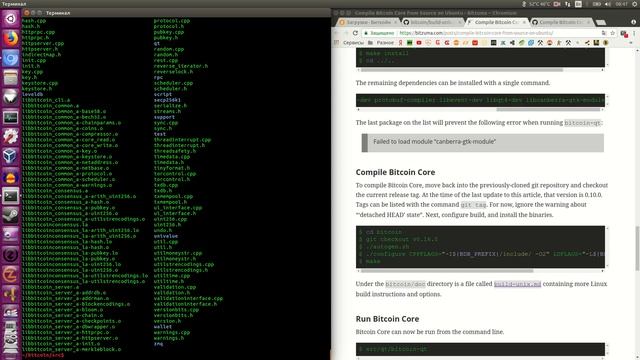
Task: Click the clock in the top panel
Action: click(x=622, y=4)
